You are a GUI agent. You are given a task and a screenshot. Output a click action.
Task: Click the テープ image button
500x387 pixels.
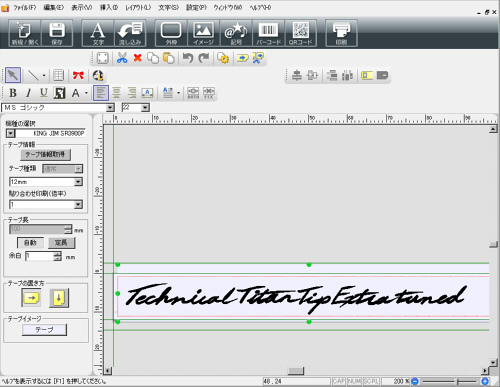44,330
